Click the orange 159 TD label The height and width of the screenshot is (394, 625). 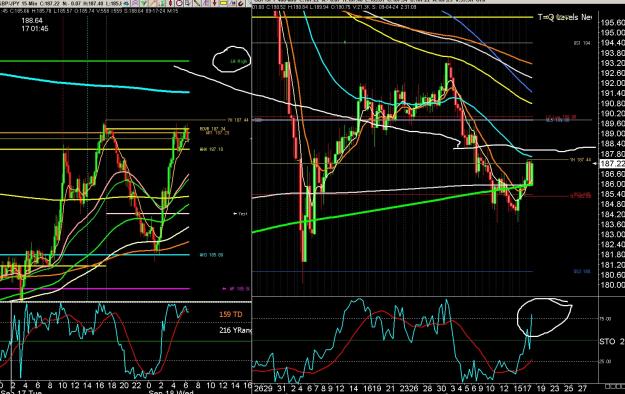pos(230,314)
